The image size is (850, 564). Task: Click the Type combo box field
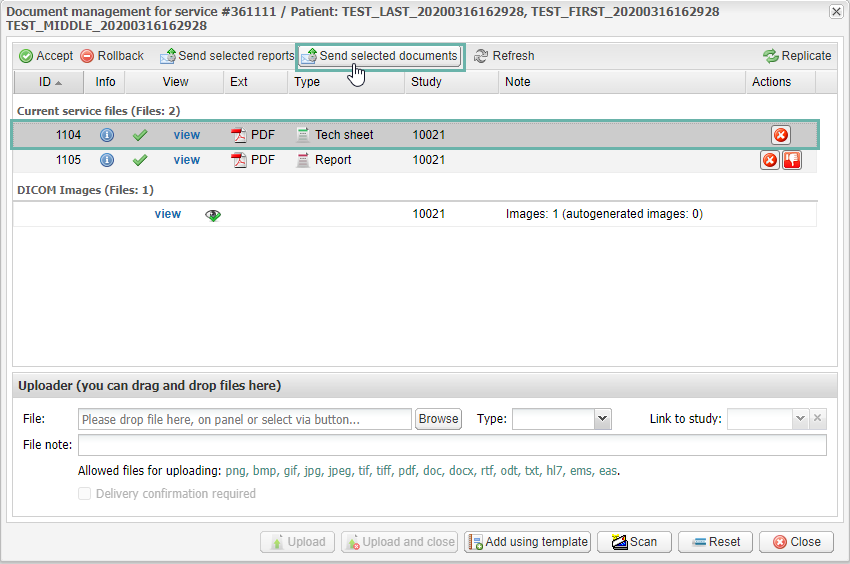[553, 419]
